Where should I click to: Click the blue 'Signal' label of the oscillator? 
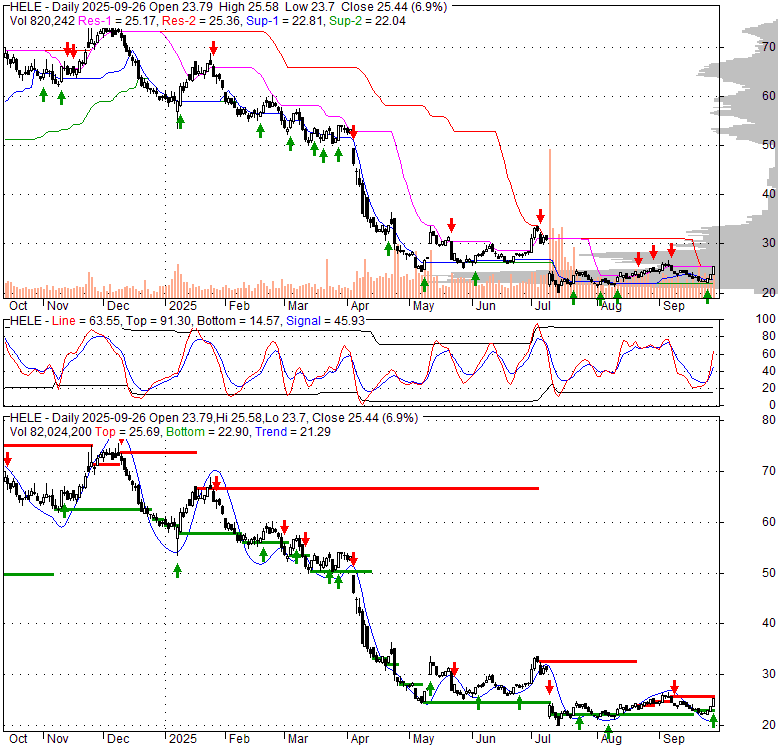[x=303, y=321]
